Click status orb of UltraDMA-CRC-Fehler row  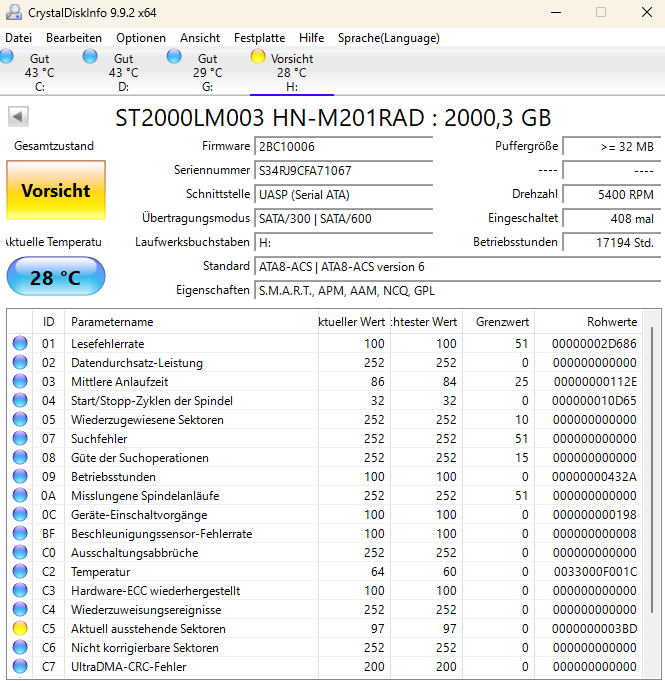click(x=20, y=666)
